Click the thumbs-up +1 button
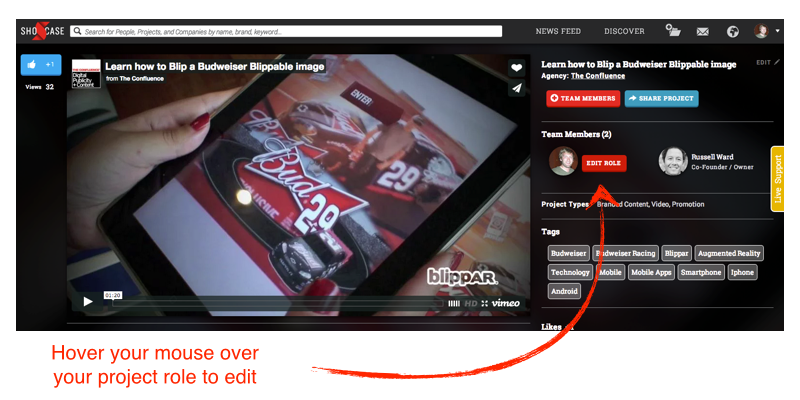Image resolution: width=800 pixels, height=400 pixels. click(x=41, y=65)
